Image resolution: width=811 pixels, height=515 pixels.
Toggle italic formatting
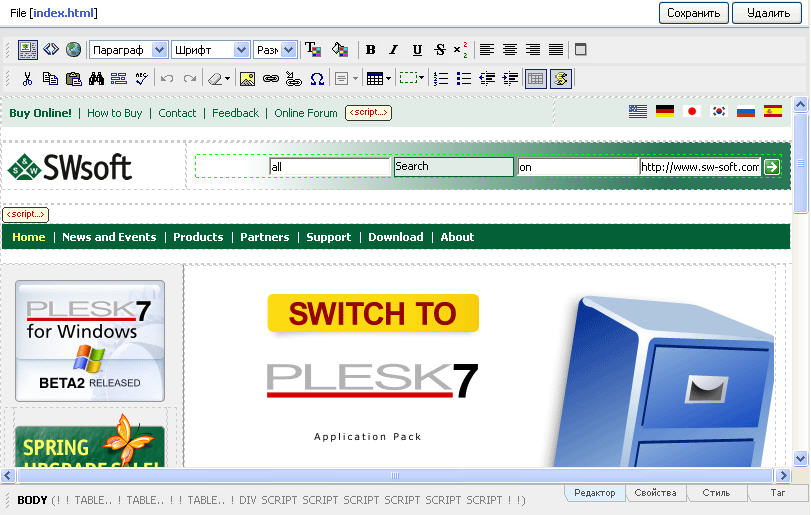click(394, 50)
